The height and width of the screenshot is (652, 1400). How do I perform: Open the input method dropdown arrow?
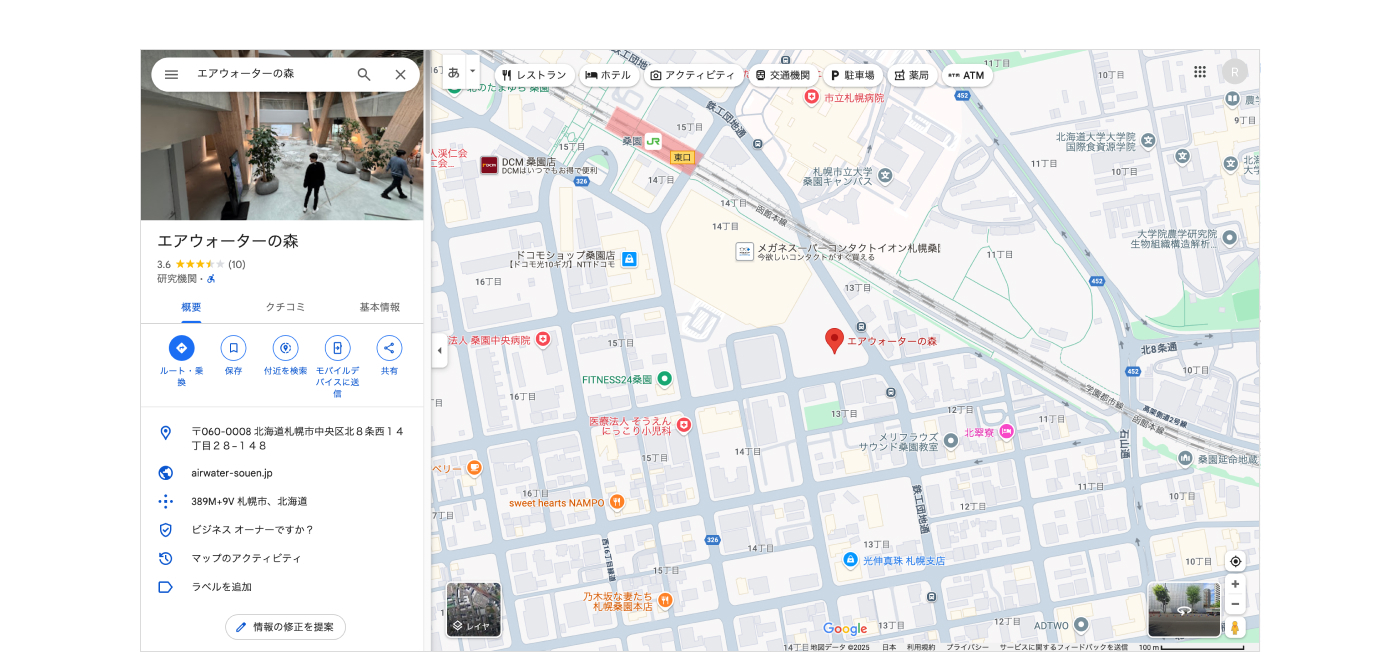pos(473,72)
